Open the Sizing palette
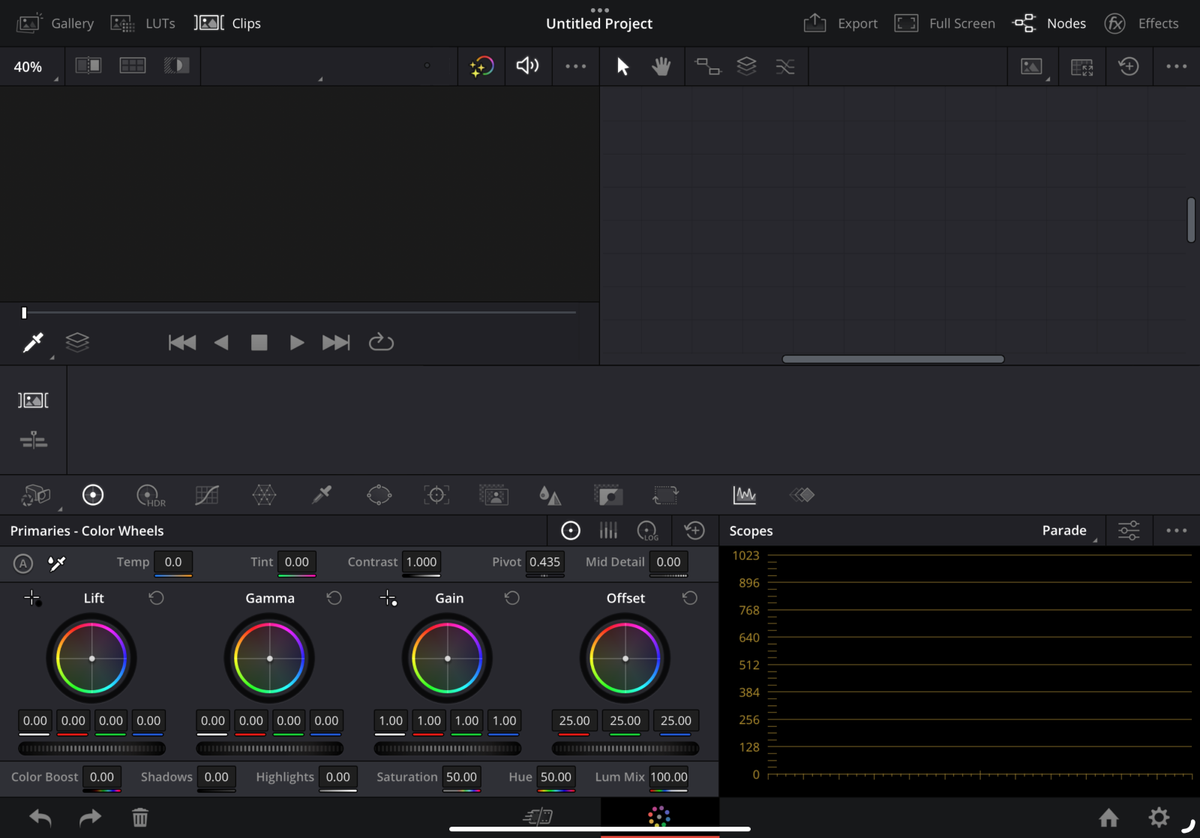 click(x=665, y=494)
